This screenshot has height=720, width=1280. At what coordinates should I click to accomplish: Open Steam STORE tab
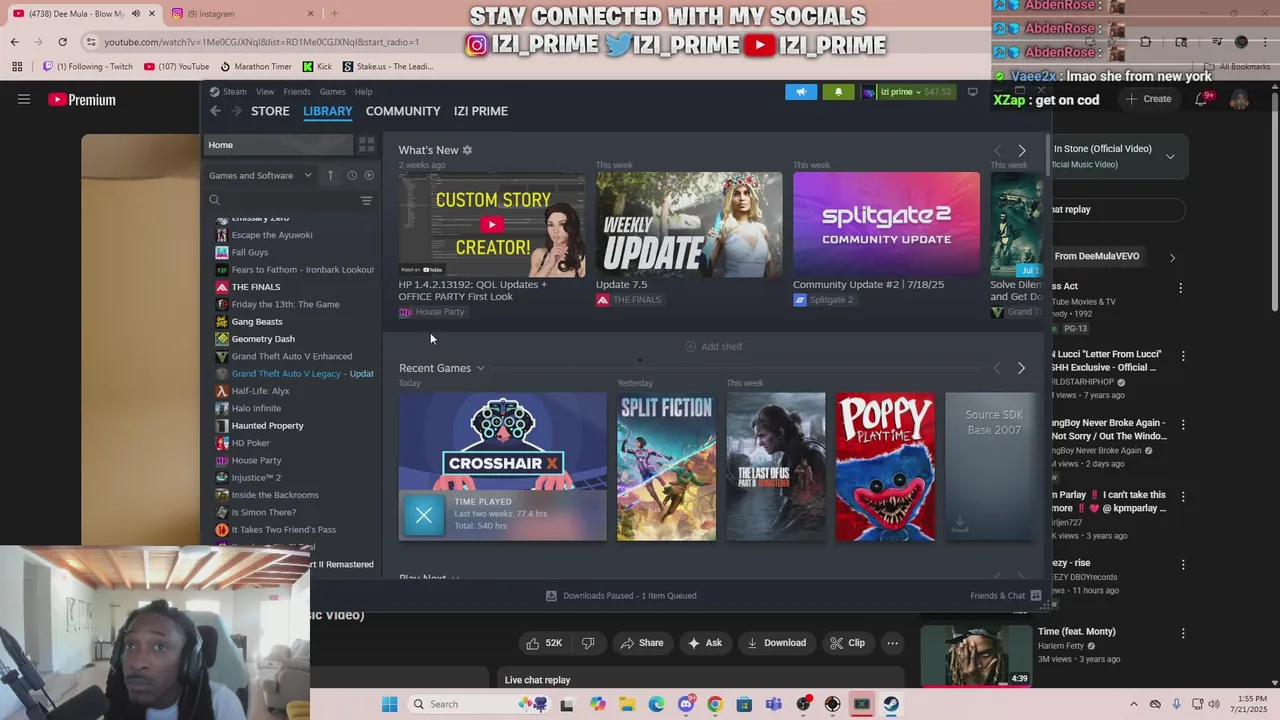click(x=270, y=111)
